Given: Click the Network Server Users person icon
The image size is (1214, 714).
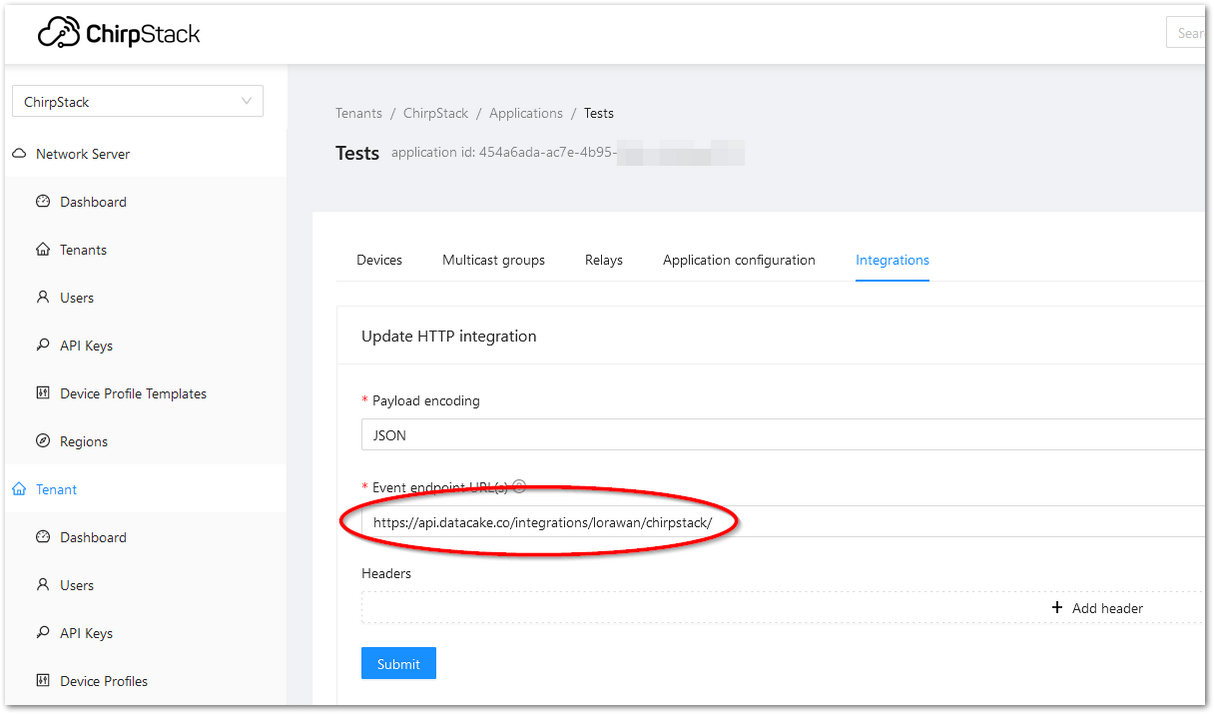Looking at the screenshot, I should (43, 297).
